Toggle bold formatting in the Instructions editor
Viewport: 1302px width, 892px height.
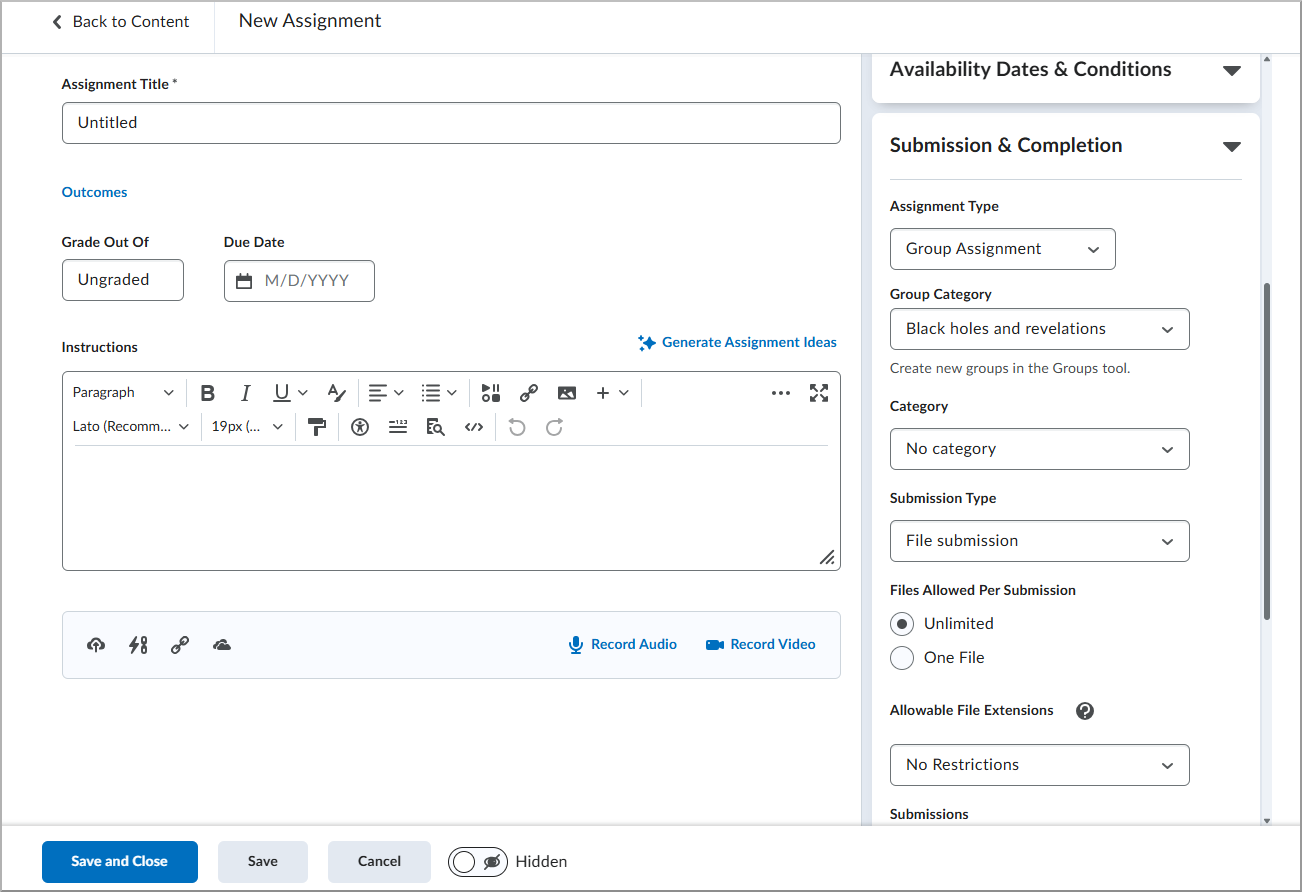tap(208, 393)
